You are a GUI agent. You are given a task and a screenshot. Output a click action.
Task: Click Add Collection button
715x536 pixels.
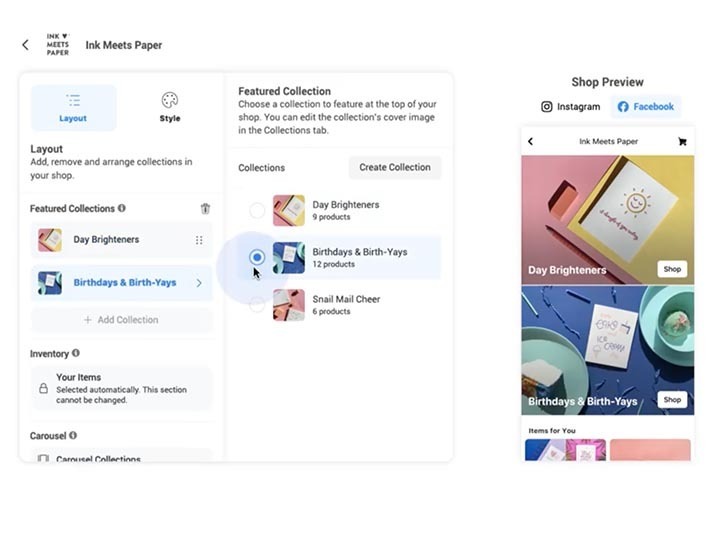121,320
